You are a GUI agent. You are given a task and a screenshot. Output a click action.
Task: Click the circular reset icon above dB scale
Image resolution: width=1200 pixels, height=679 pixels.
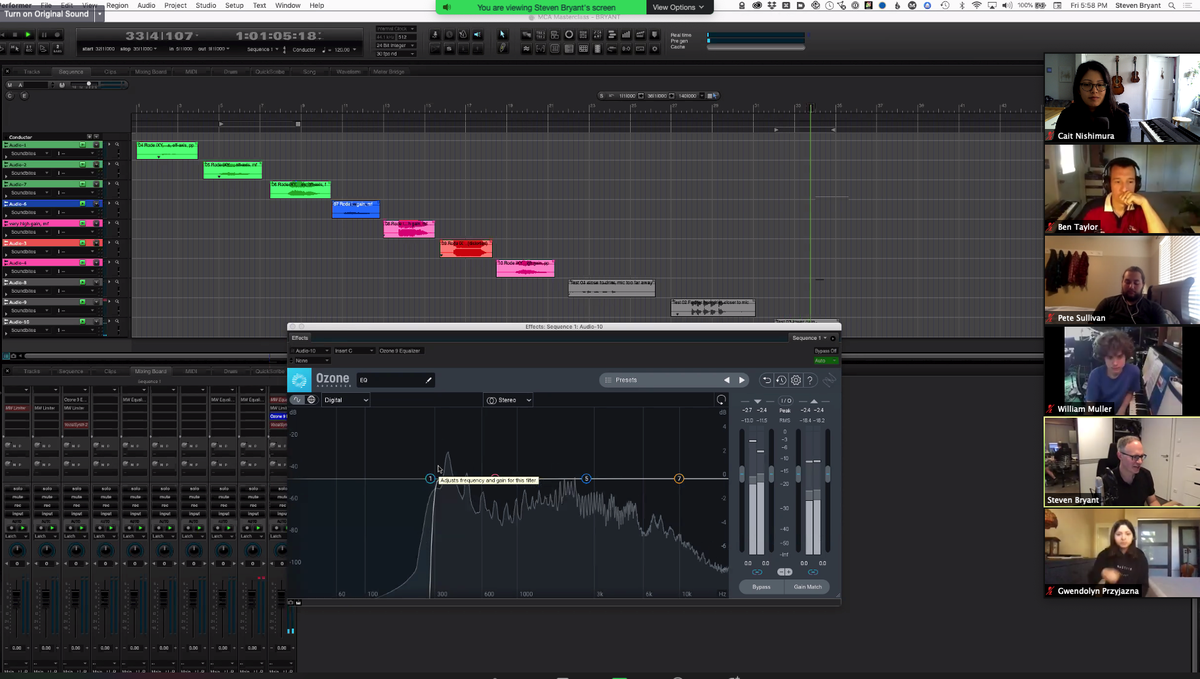(721, 400)
